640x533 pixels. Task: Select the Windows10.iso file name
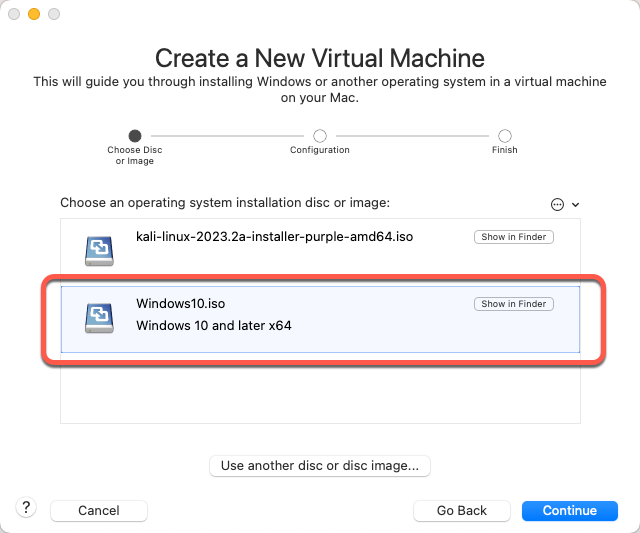pyautogui.click(x=180, y=304)
